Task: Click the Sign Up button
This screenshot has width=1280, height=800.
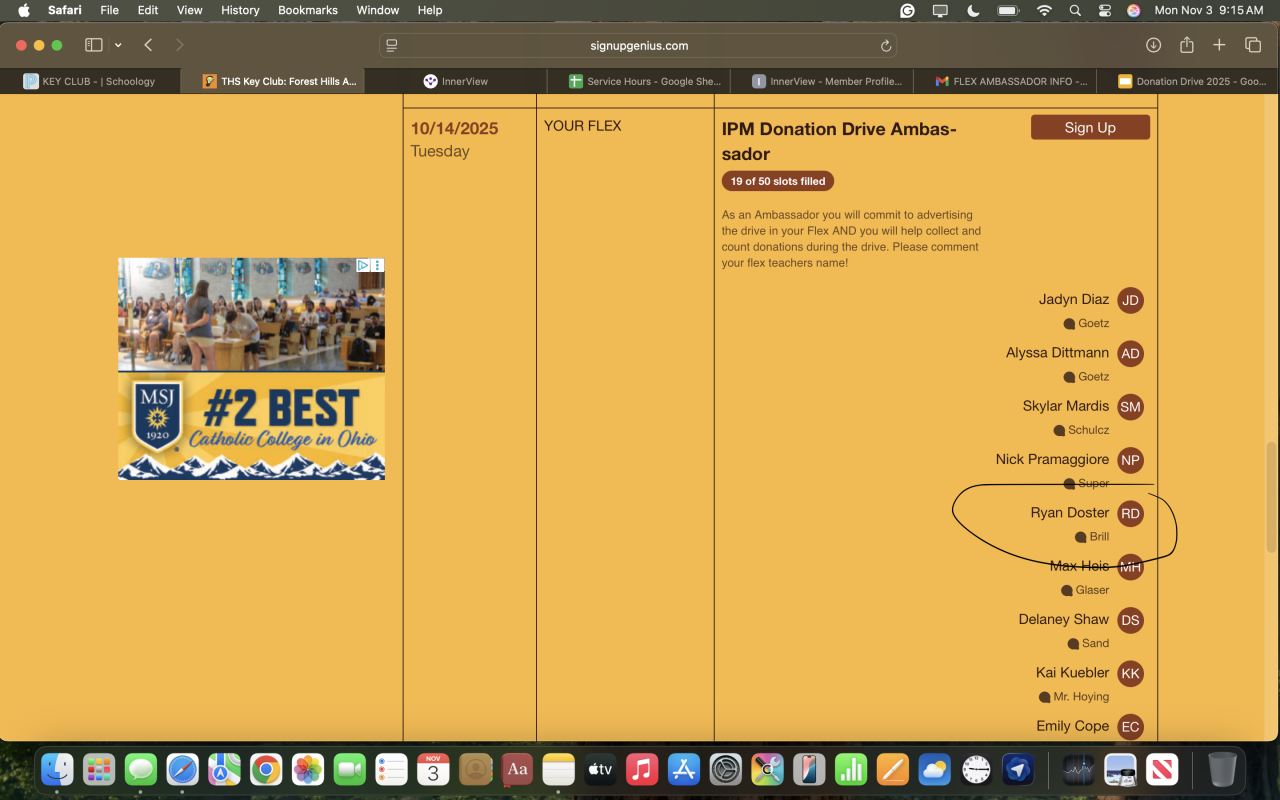Action: [x=1090, y=127]
